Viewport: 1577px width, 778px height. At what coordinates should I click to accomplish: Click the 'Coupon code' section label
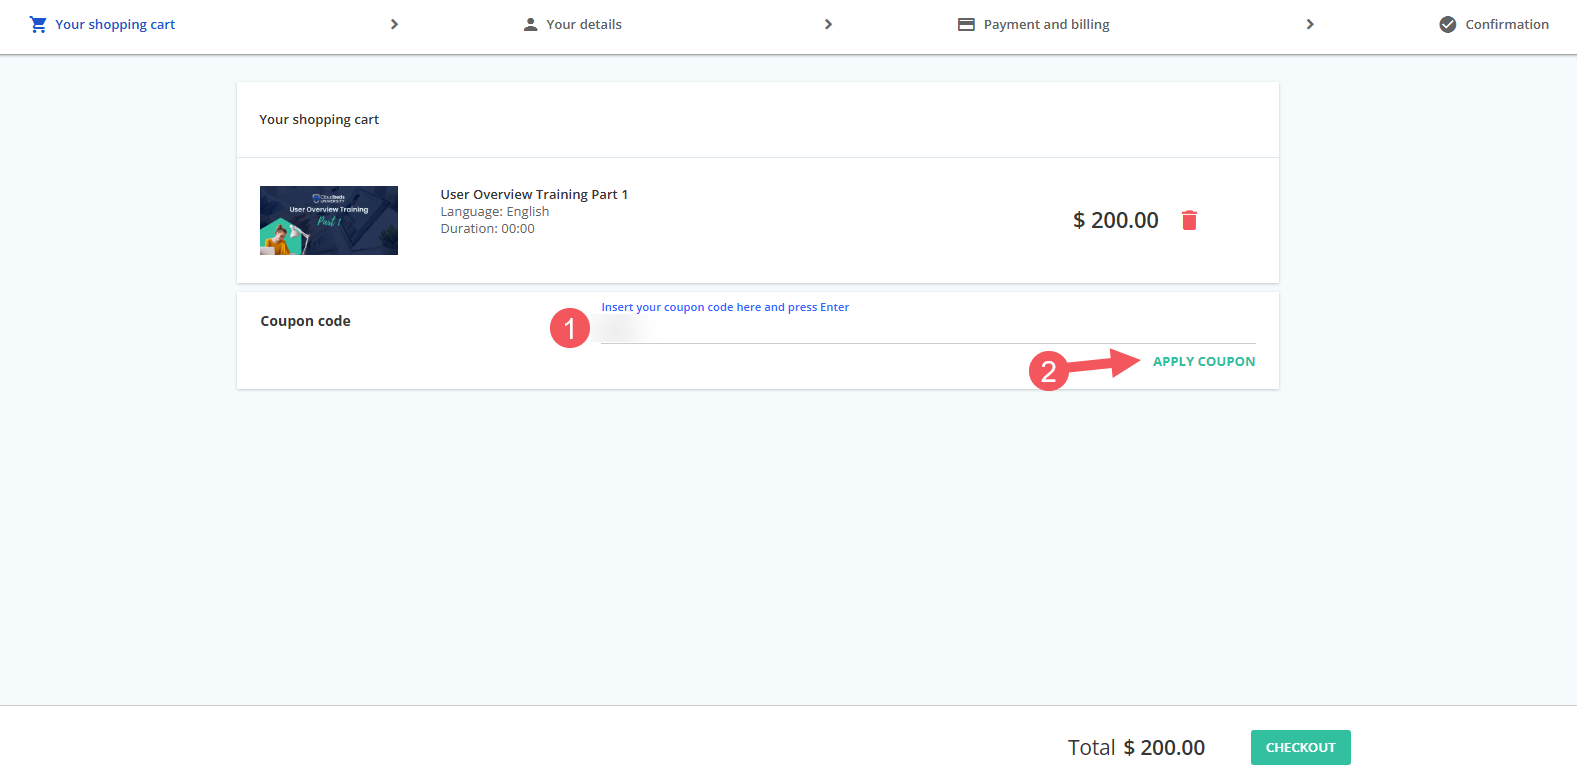point(305,321)
